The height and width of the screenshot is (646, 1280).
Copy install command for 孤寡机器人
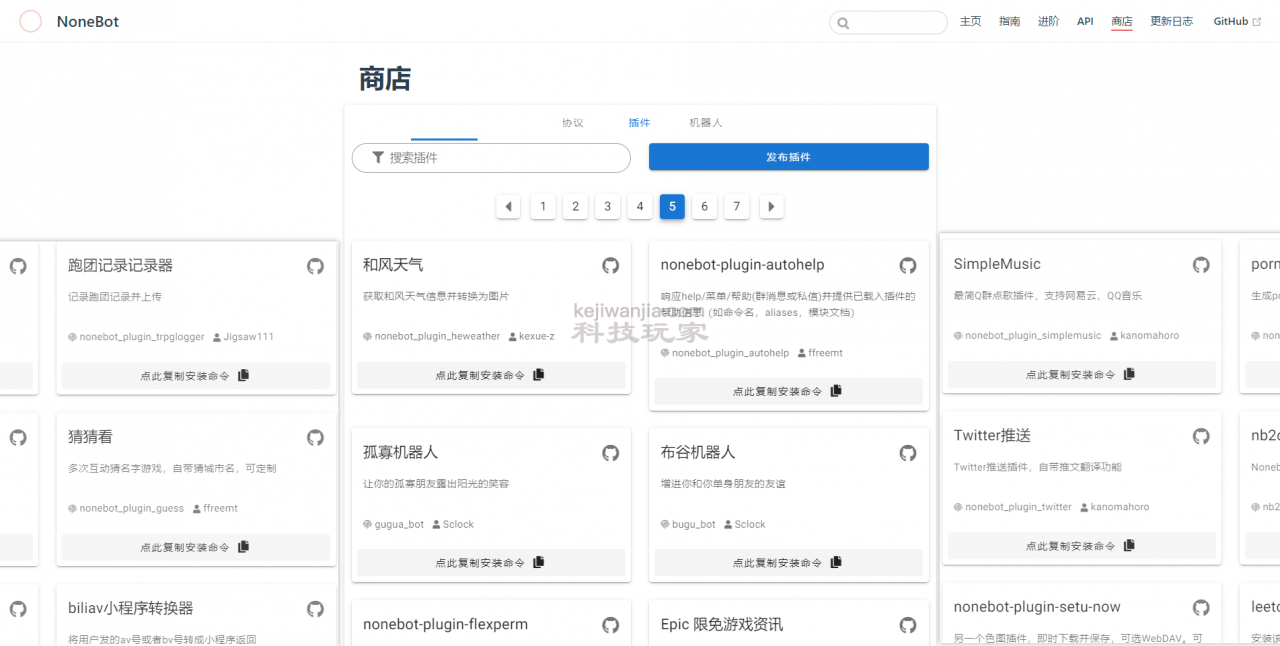[491, 563]
